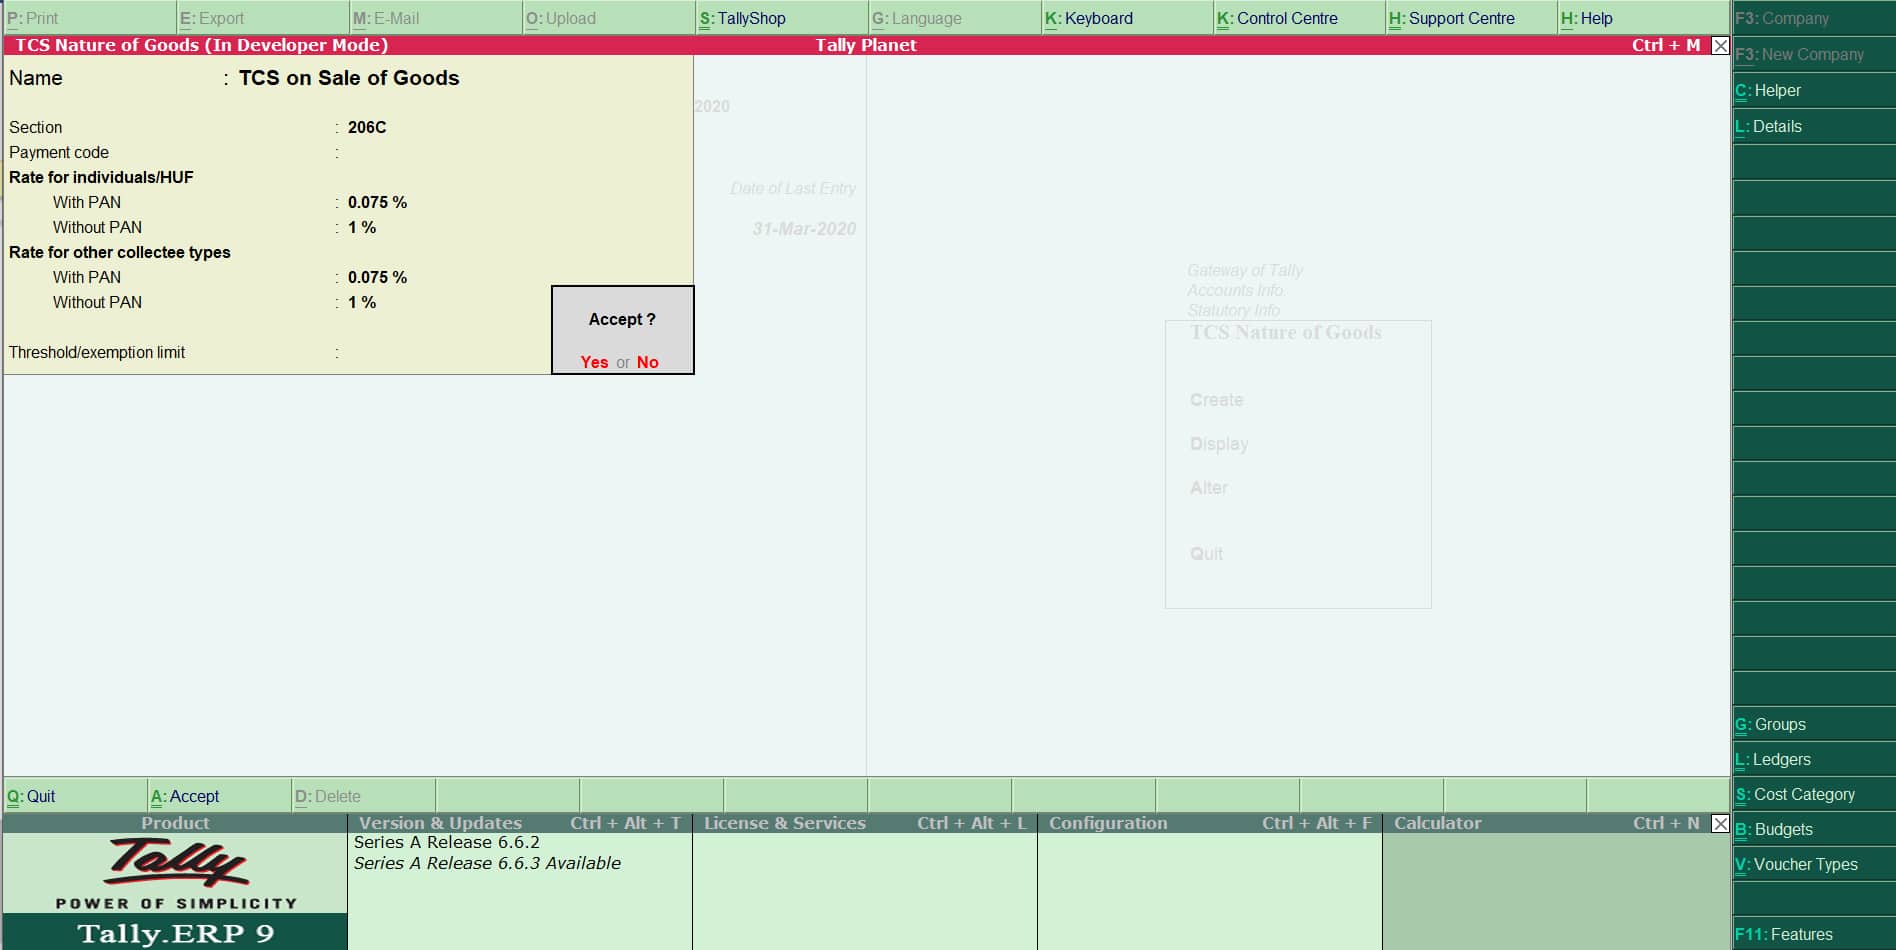
Task: Click individuals/HUF With PAN rate 0.075 %
Action: coord(377,202)
